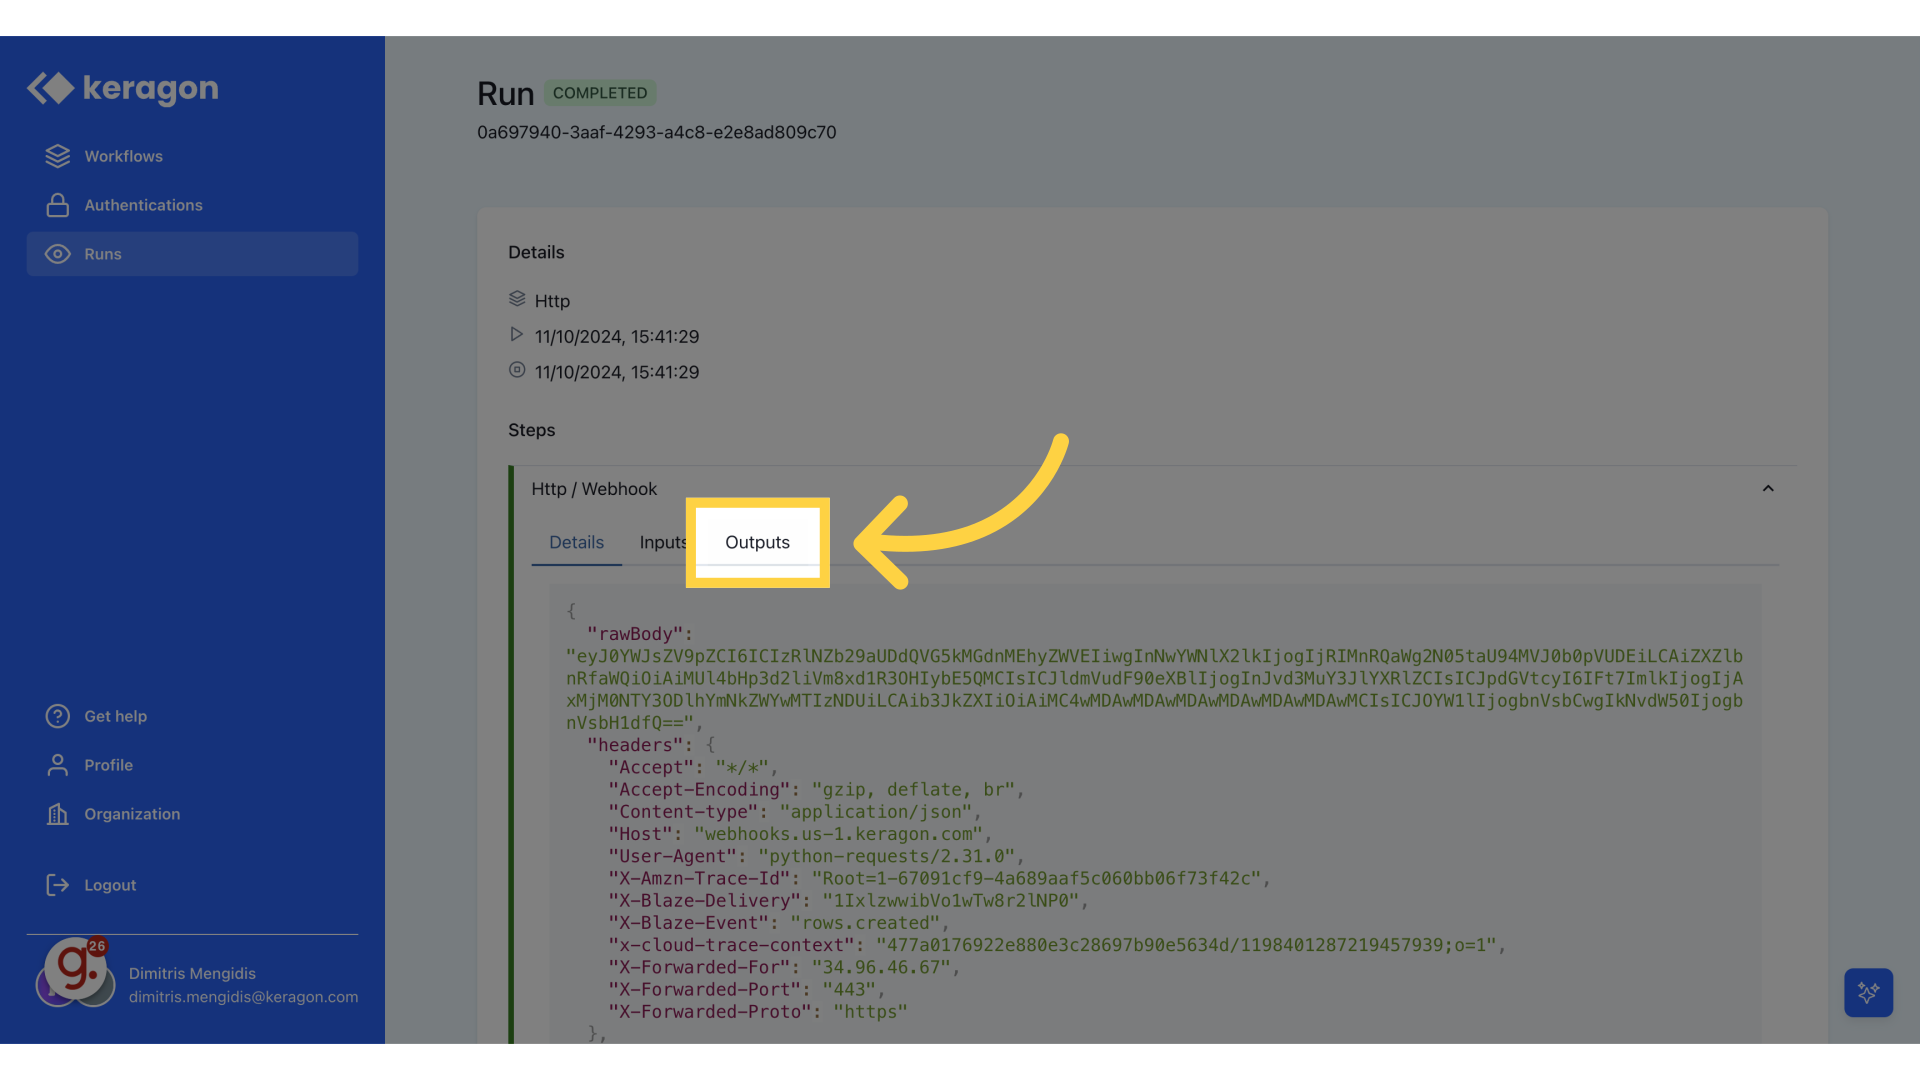Click the "Content-type" application/json line
The width and height of the screenshot is (1920, 1080).
795,812
